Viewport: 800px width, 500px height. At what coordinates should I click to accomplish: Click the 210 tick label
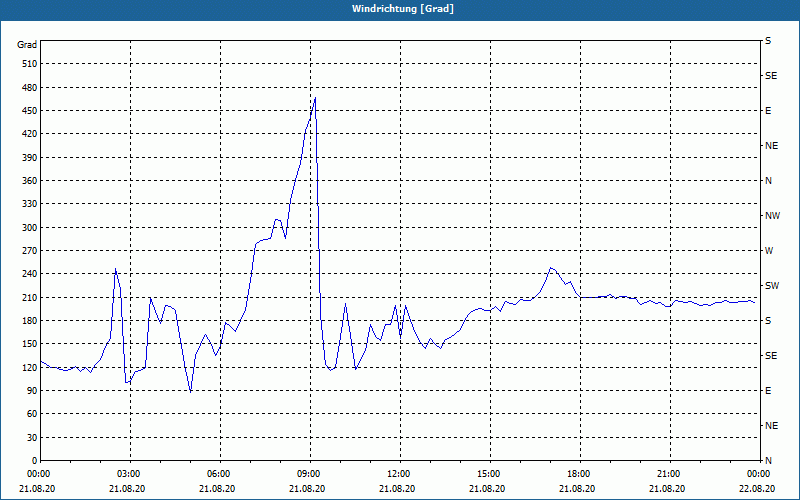point(30,297)
